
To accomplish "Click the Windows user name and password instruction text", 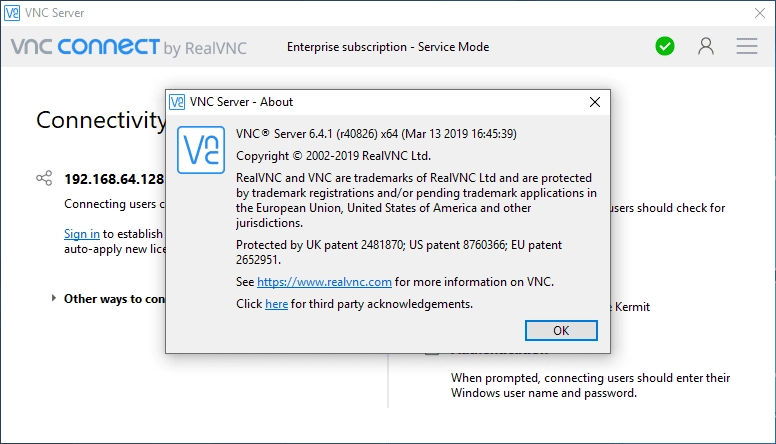I will [x=590, y=385].
